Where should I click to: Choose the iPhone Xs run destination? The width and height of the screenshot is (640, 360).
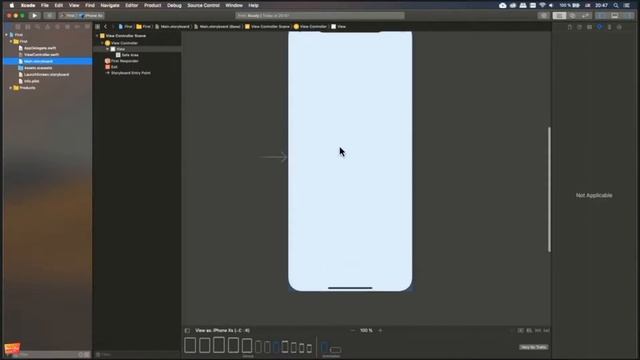[x=93, y=16]
